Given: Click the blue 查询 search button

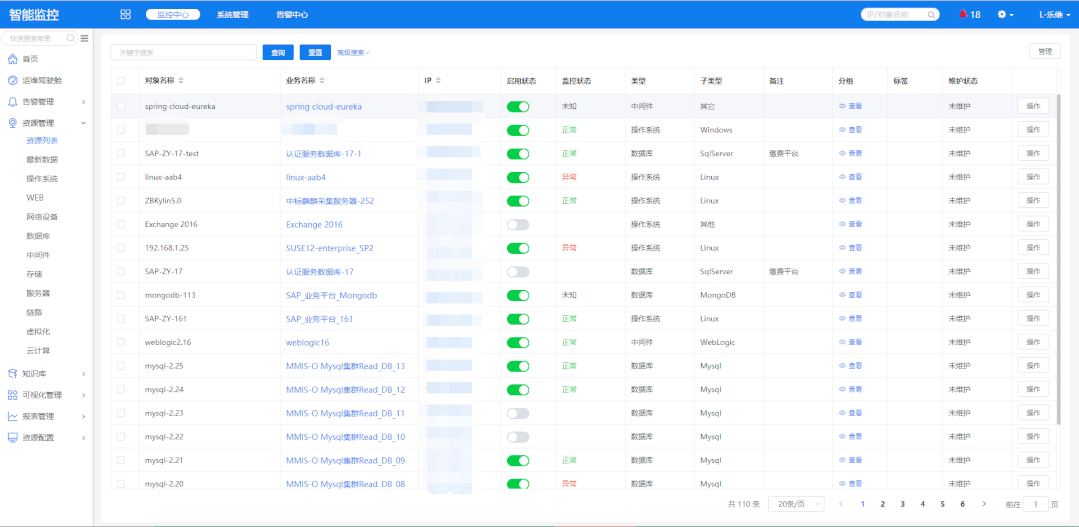Looking at the screenshot, I should pos(278,52).
